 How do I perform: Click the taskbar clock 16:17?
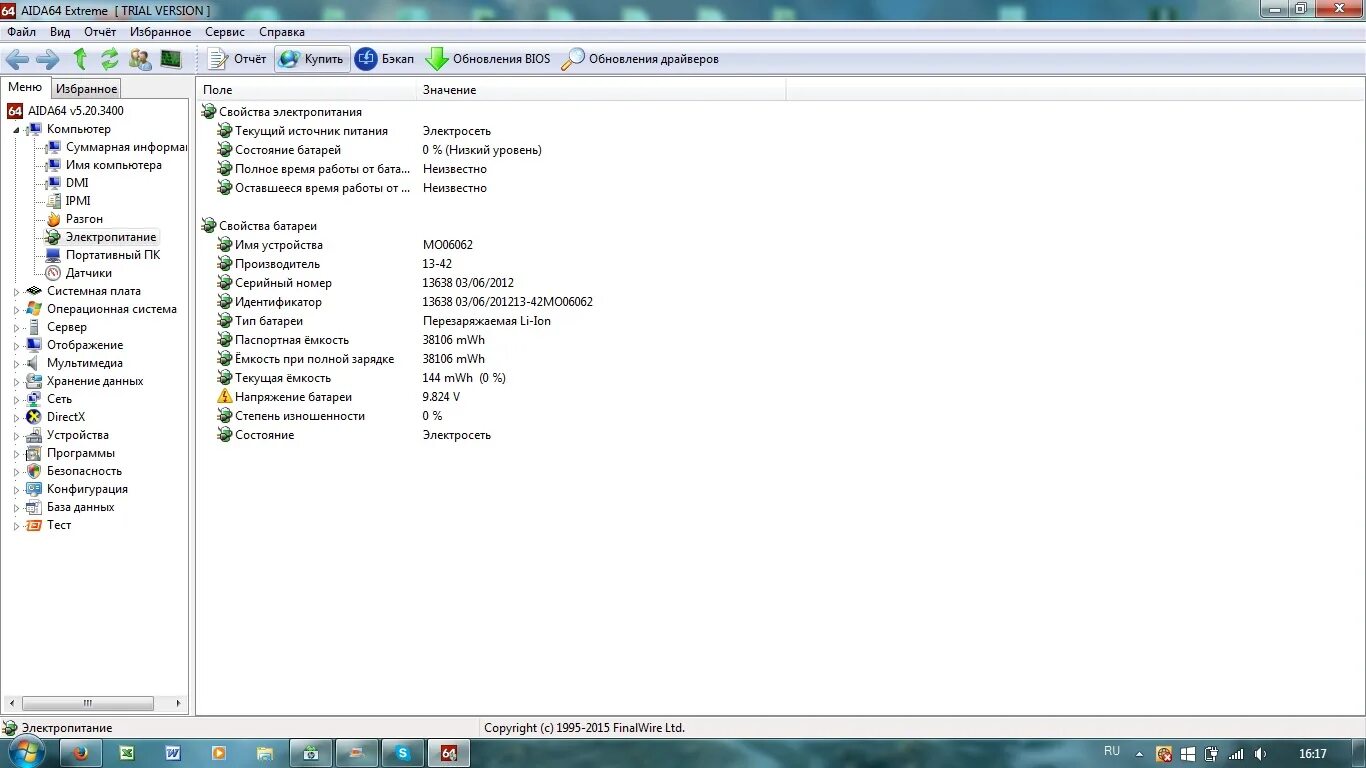tap(1313, 754)
